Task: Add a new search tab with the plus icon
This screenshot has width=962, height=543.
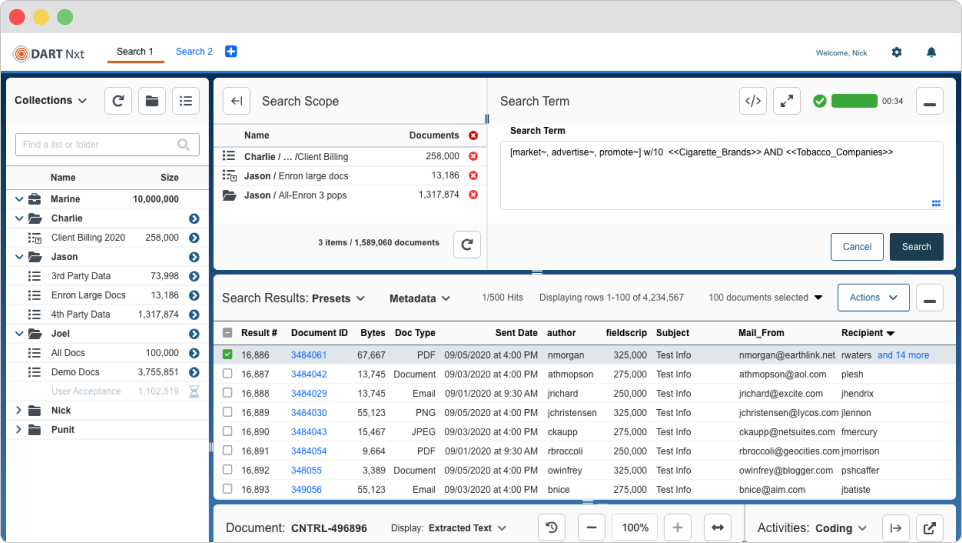Action: pos(231,52)
